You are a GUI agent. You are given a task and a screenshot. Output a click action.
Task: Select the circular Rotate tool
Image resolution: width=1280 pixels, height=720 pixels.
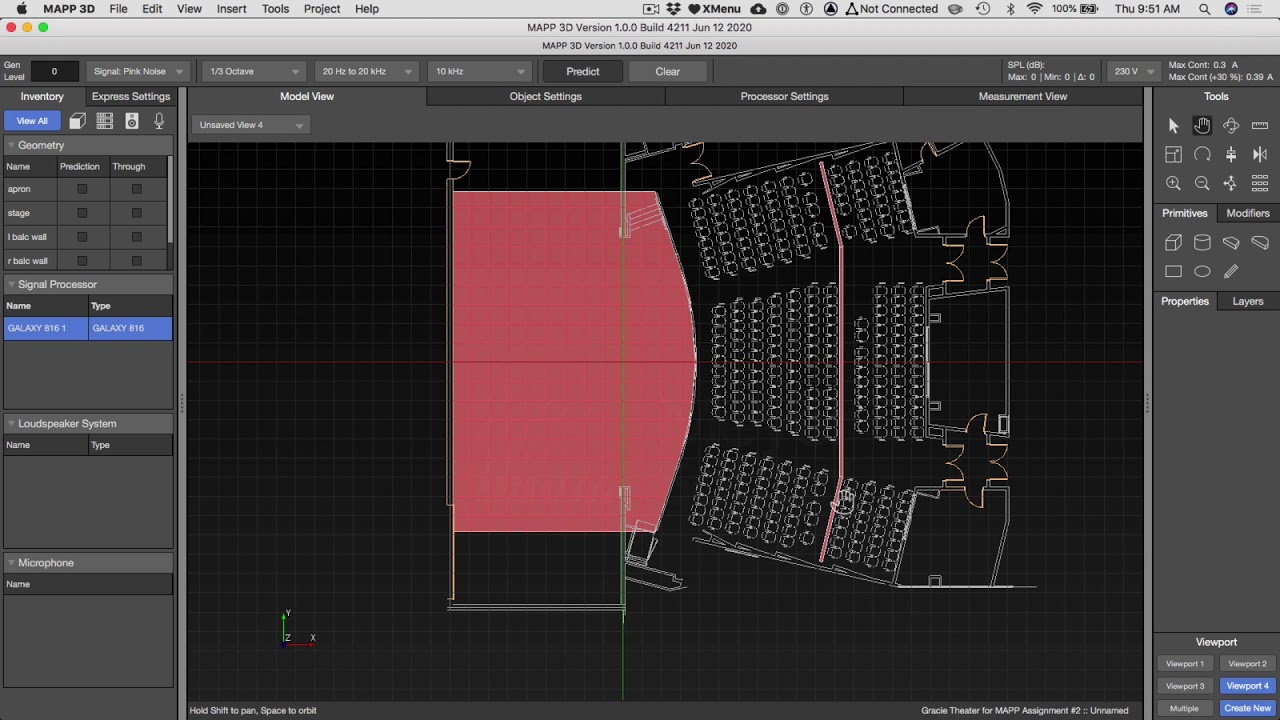click(1202, 154)
